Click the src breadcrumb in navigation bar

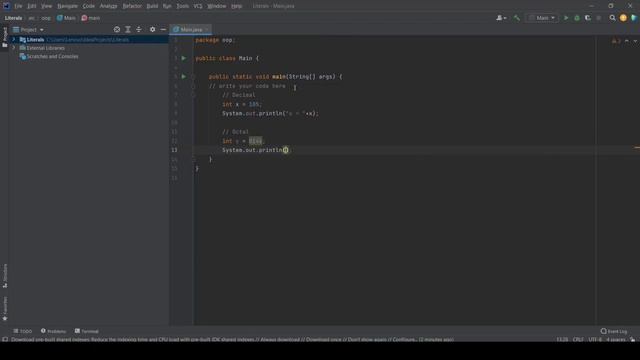coord(31,18)
